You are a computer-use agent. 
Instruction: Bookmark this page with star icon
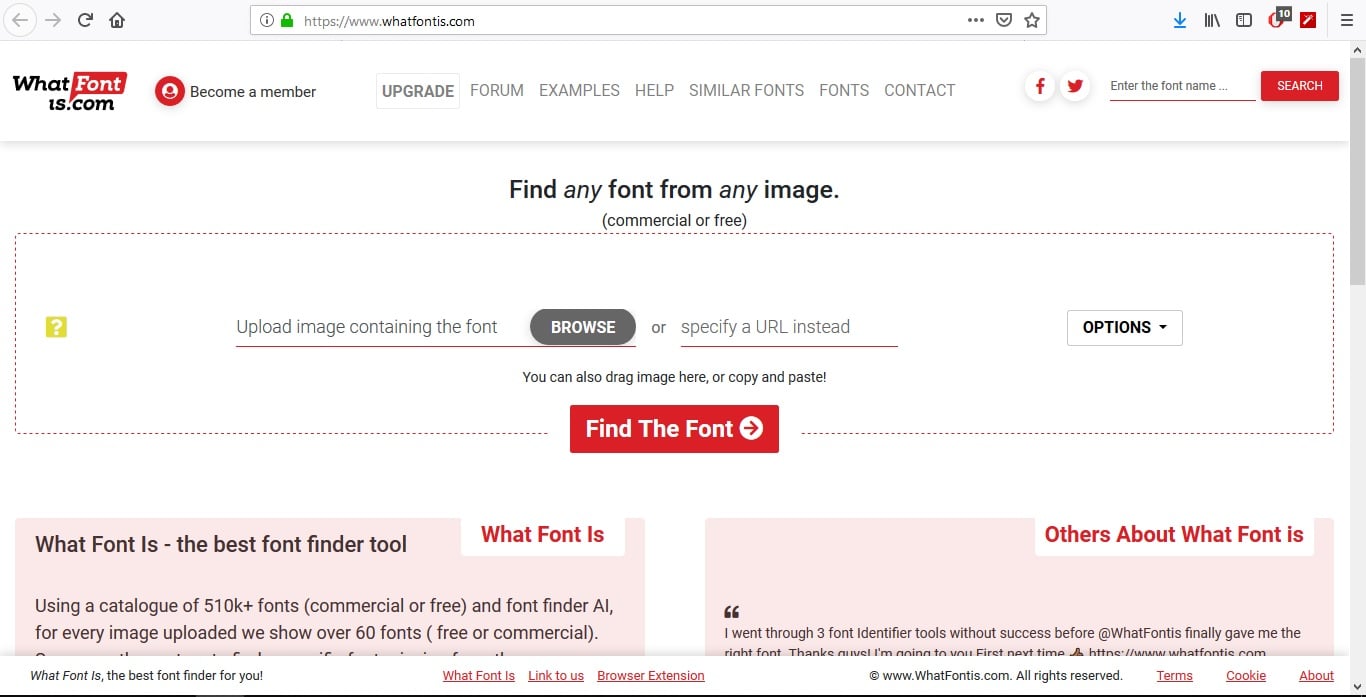pyautogui.click(x=1032, y=20)
